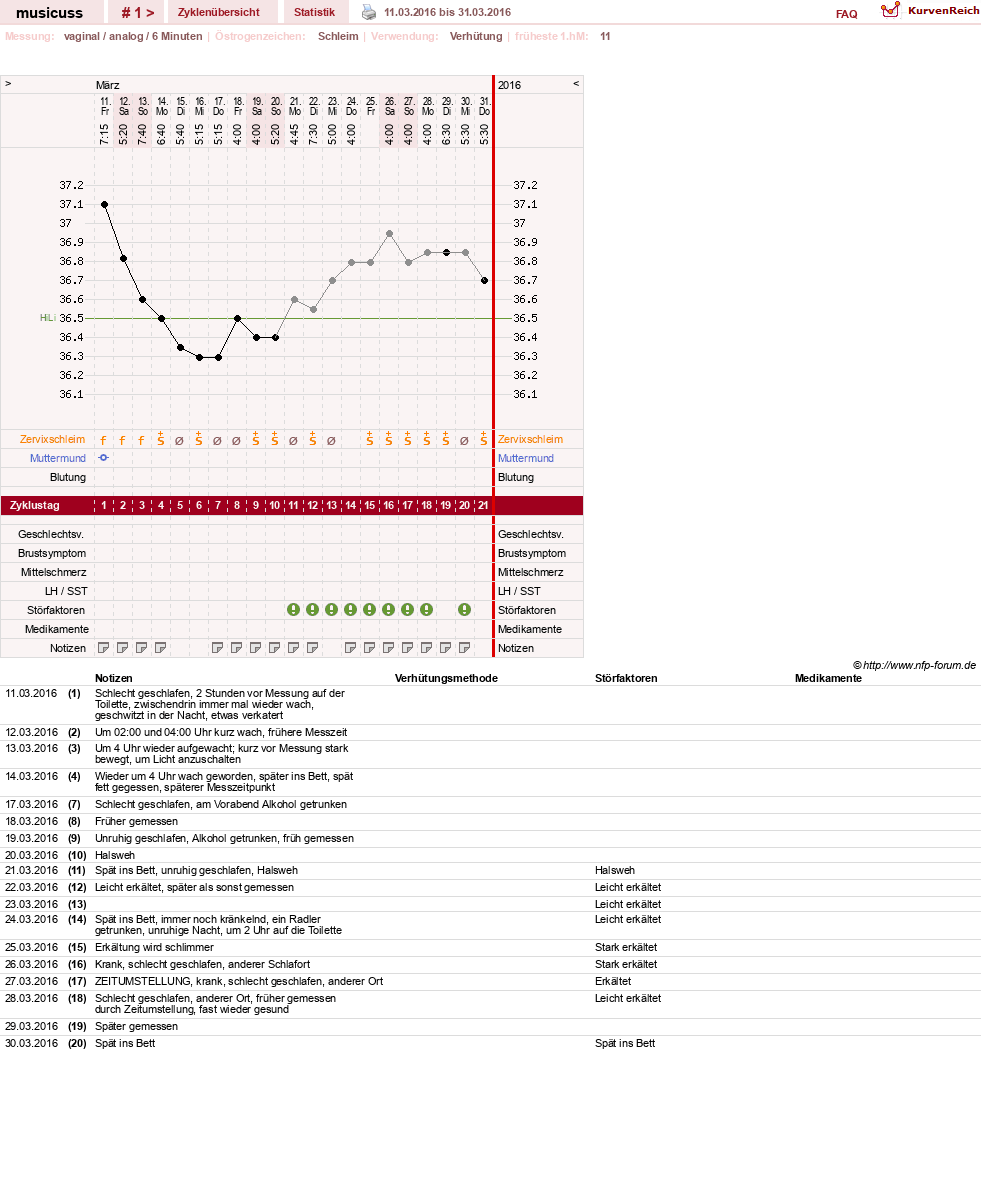This screenshot has width=981, height=1202.
Task: Open the note icon for cycle day 1
Action: (104, 648)
